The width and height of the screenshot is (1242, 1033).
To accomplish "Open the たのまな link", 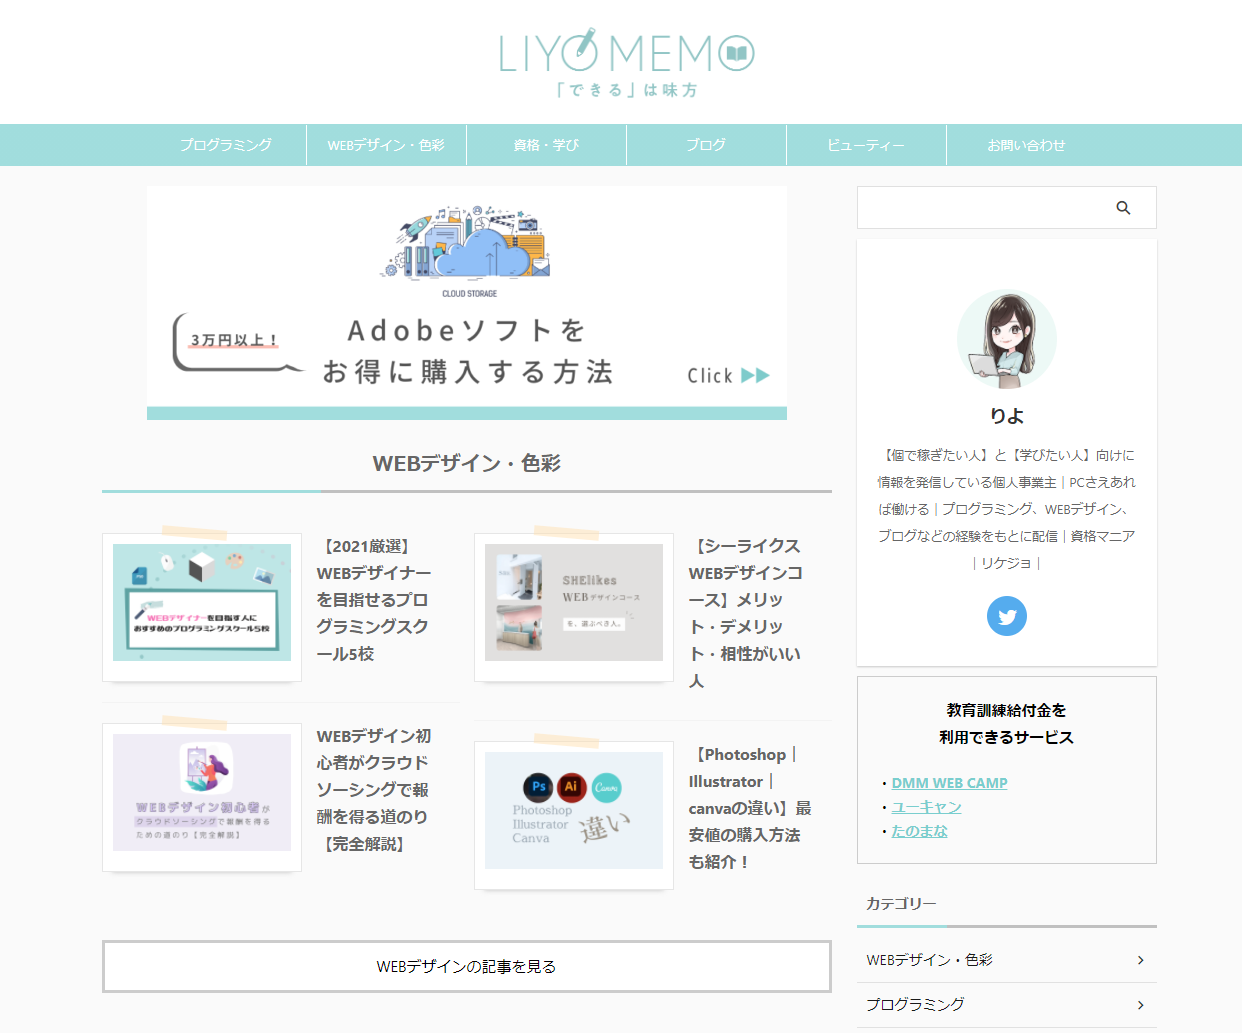I will click(919, 831).
